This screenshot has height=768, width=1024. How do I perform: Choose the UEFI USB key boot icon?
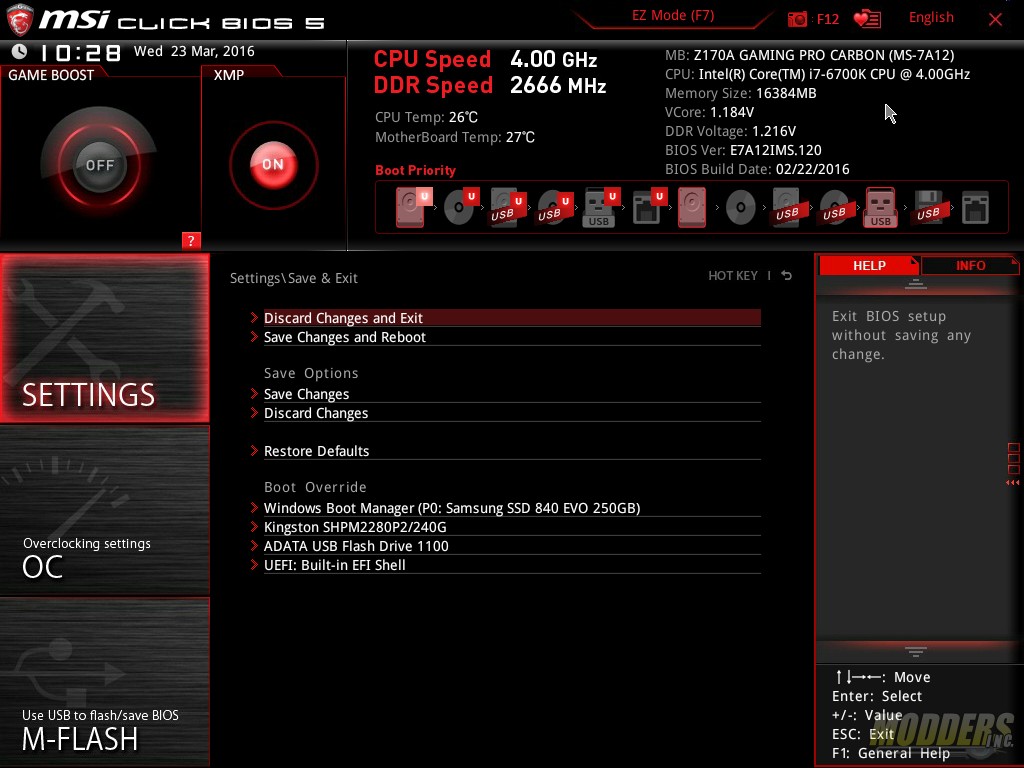click(601, 207)
